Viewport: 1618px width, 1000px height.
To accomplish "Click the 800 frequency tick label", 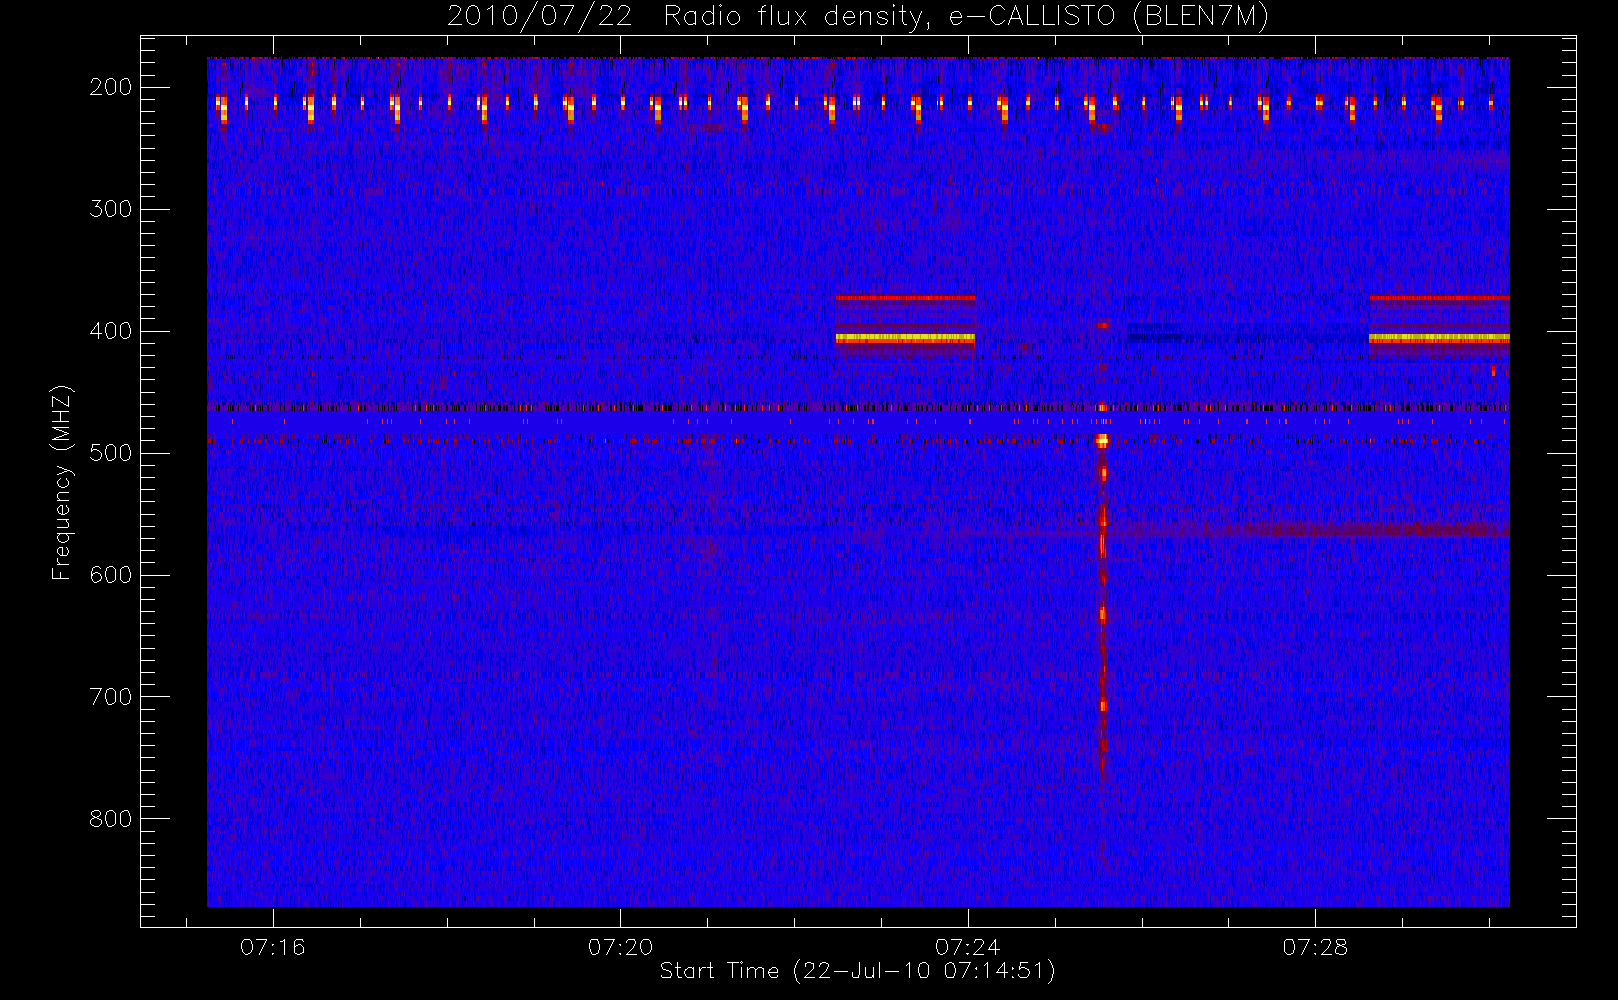I will click(x=111, y=819).
